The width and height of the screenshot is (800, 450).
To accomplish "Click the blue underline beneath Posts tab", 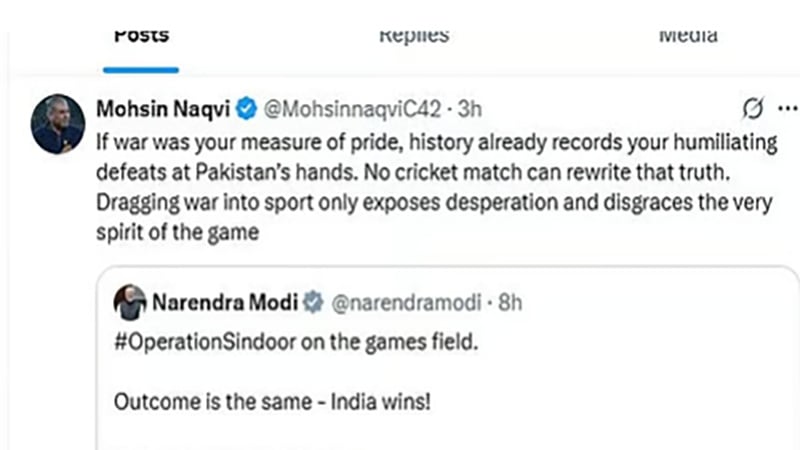I will click(x=140, y=70).
